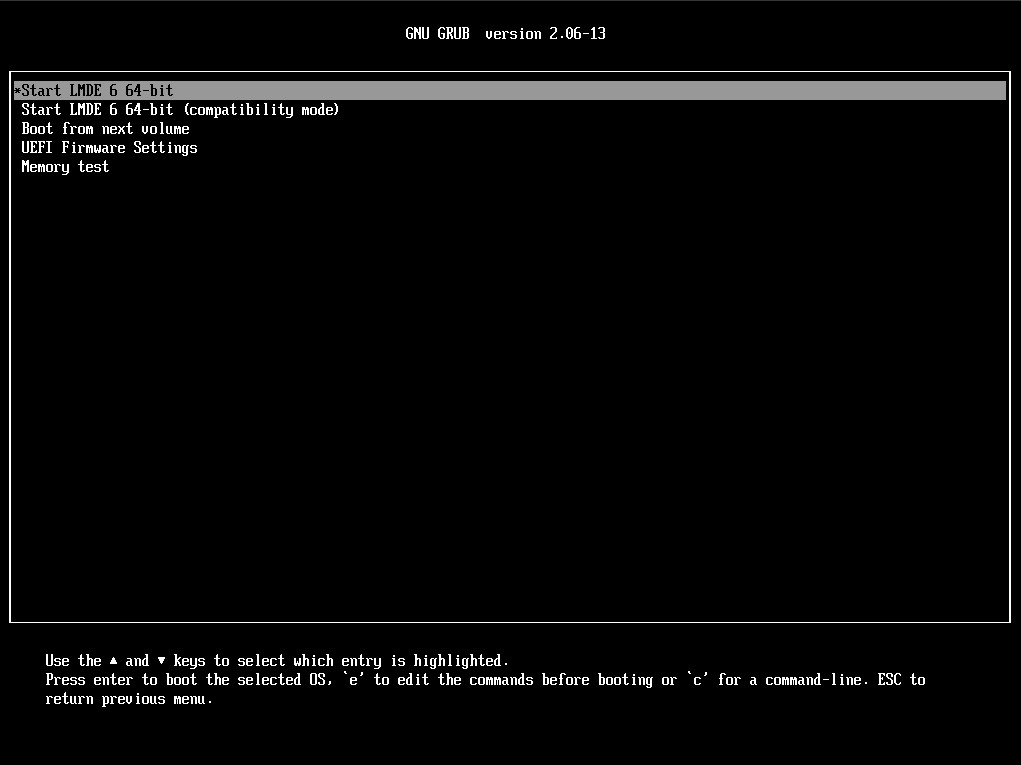Image resolution: width=1021 pixels, height=765 pixels.
Task: Click the asterisk selection marker
Action: click(x=17, y=91)
